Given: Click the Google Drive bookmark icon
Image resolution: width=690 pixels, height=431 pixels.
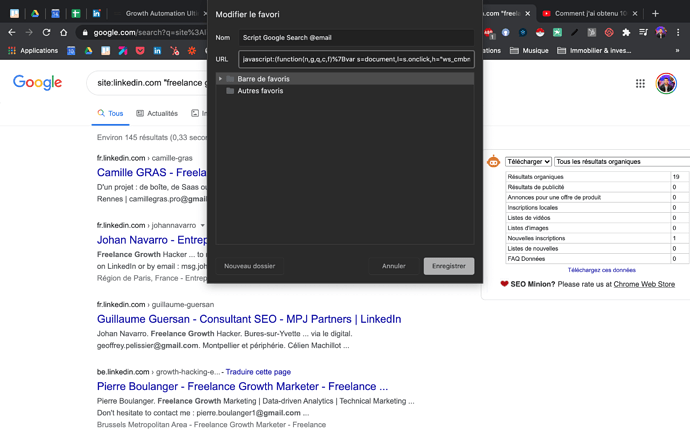Looking at the screenshot, I should [88, 51].
